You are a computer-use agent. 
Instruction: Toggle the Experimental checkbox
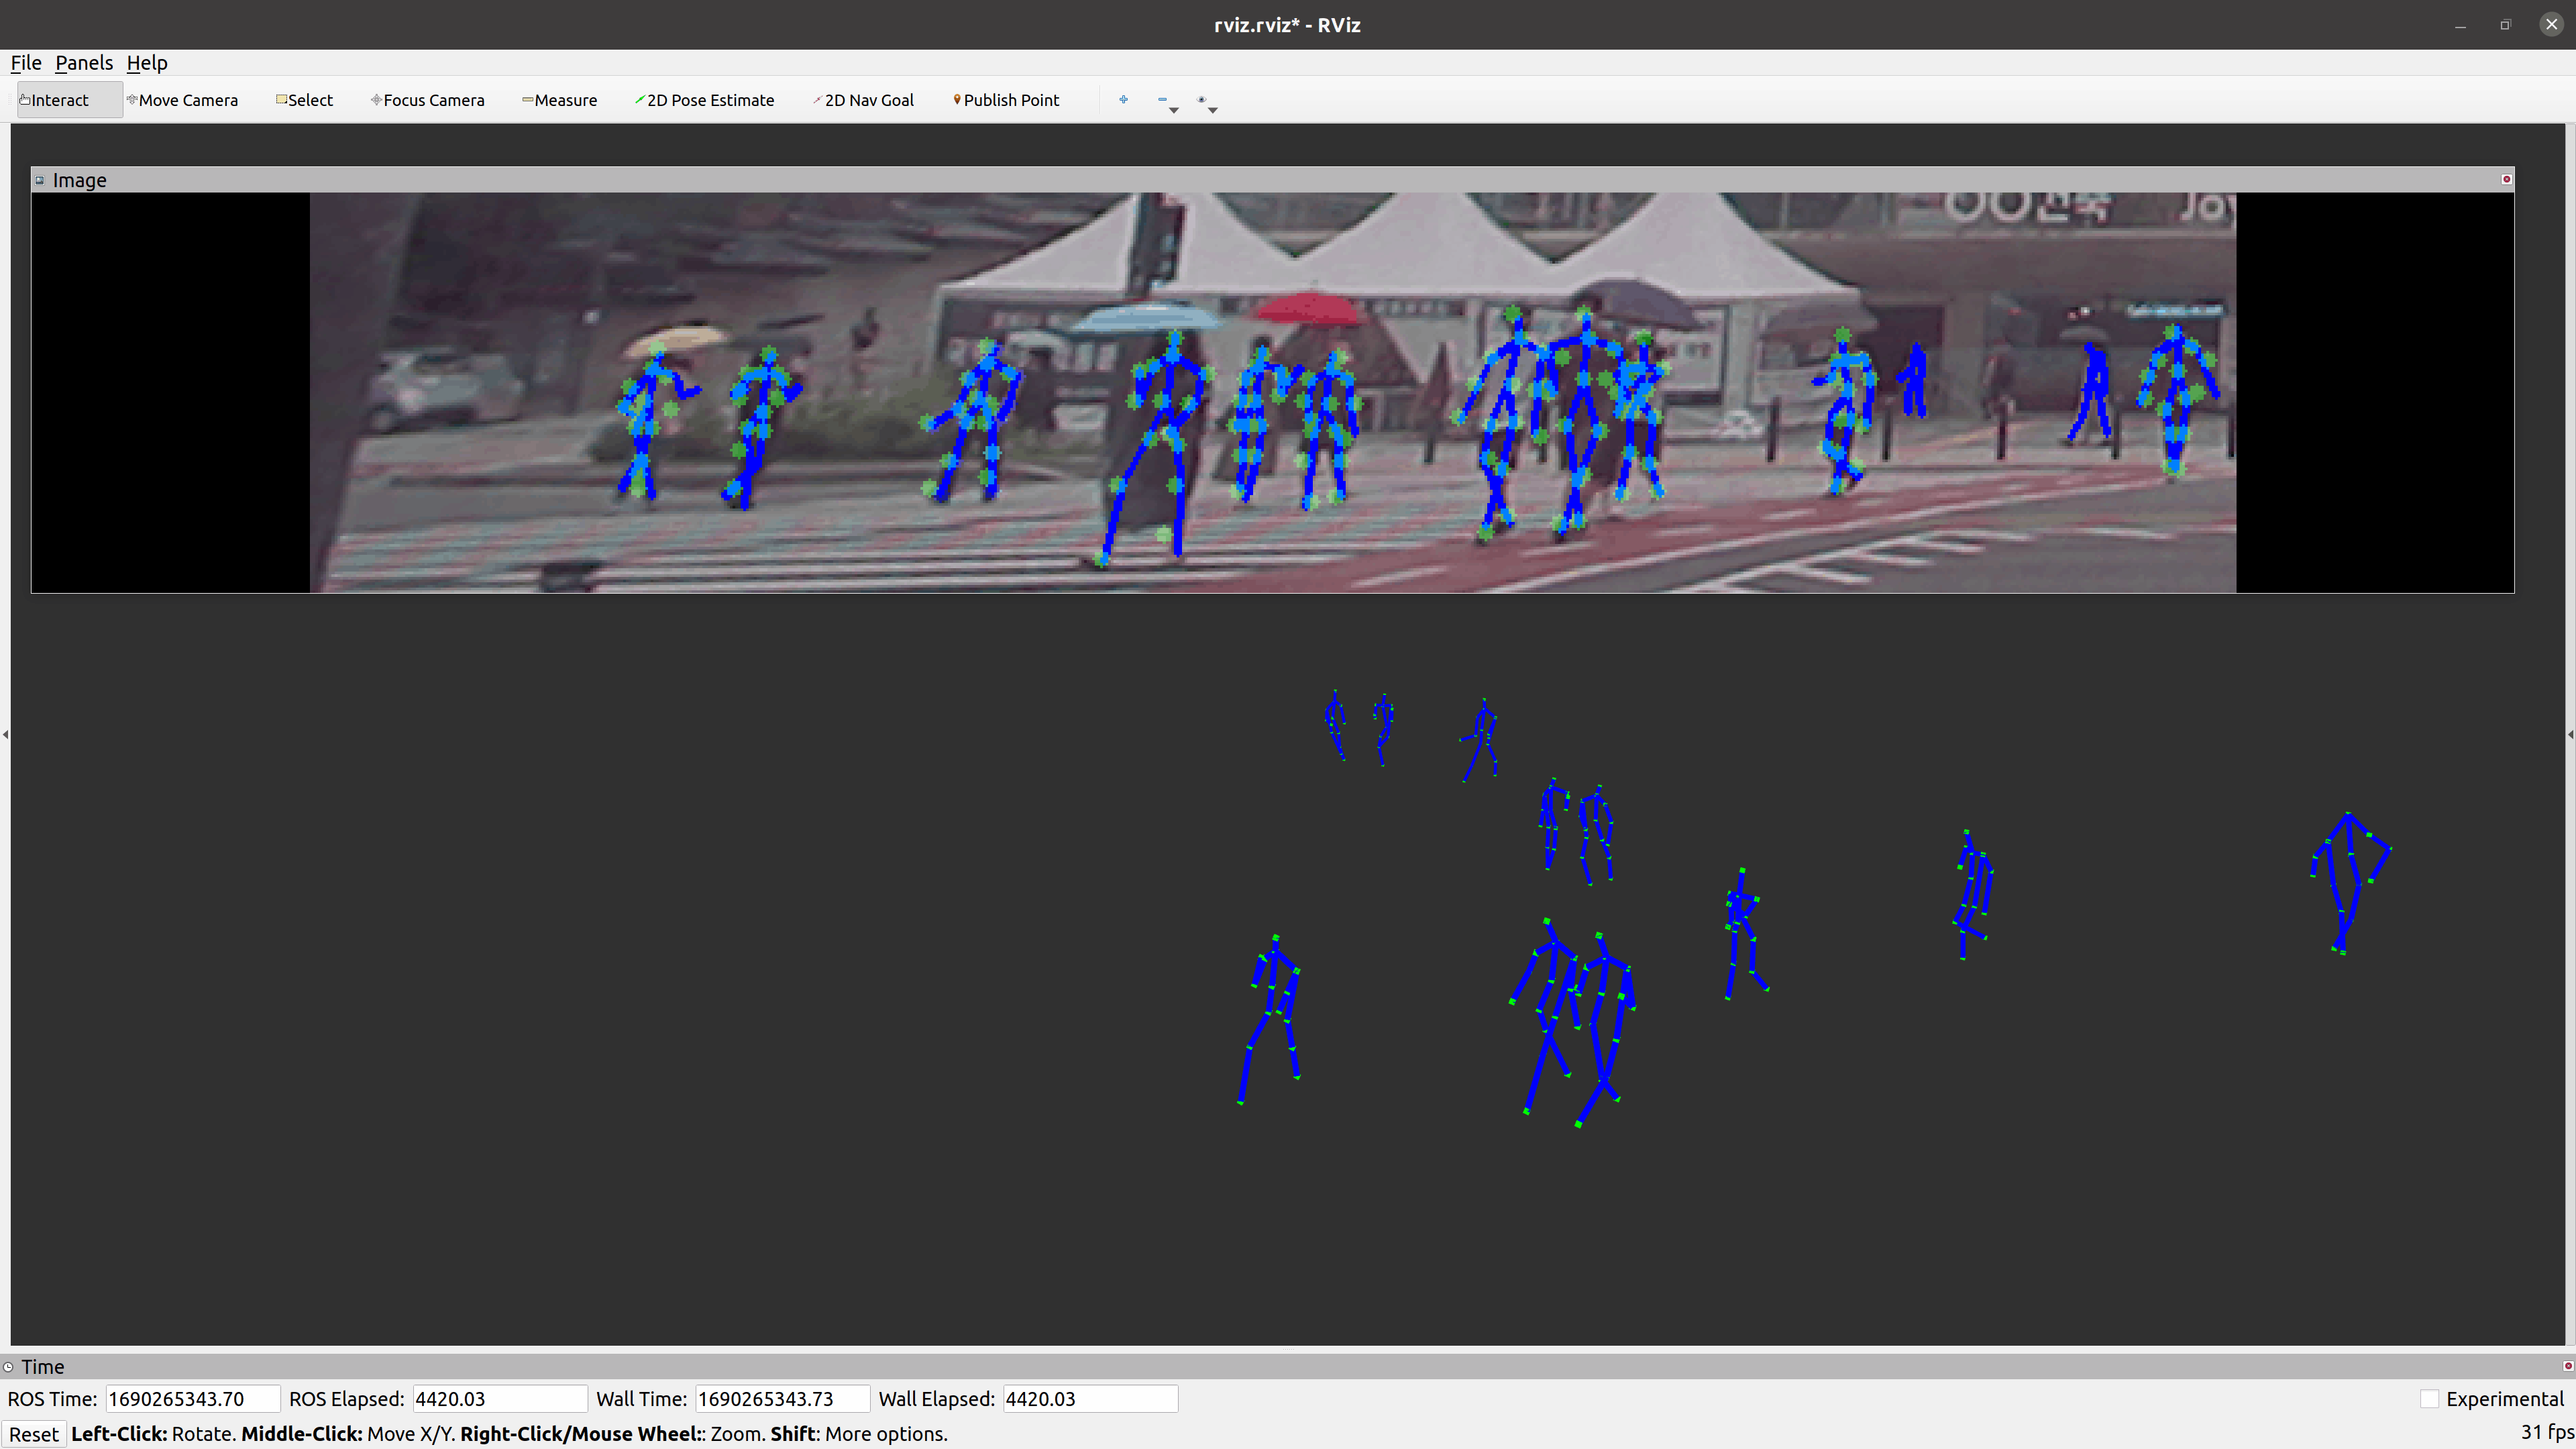tap(2429, 1399)
